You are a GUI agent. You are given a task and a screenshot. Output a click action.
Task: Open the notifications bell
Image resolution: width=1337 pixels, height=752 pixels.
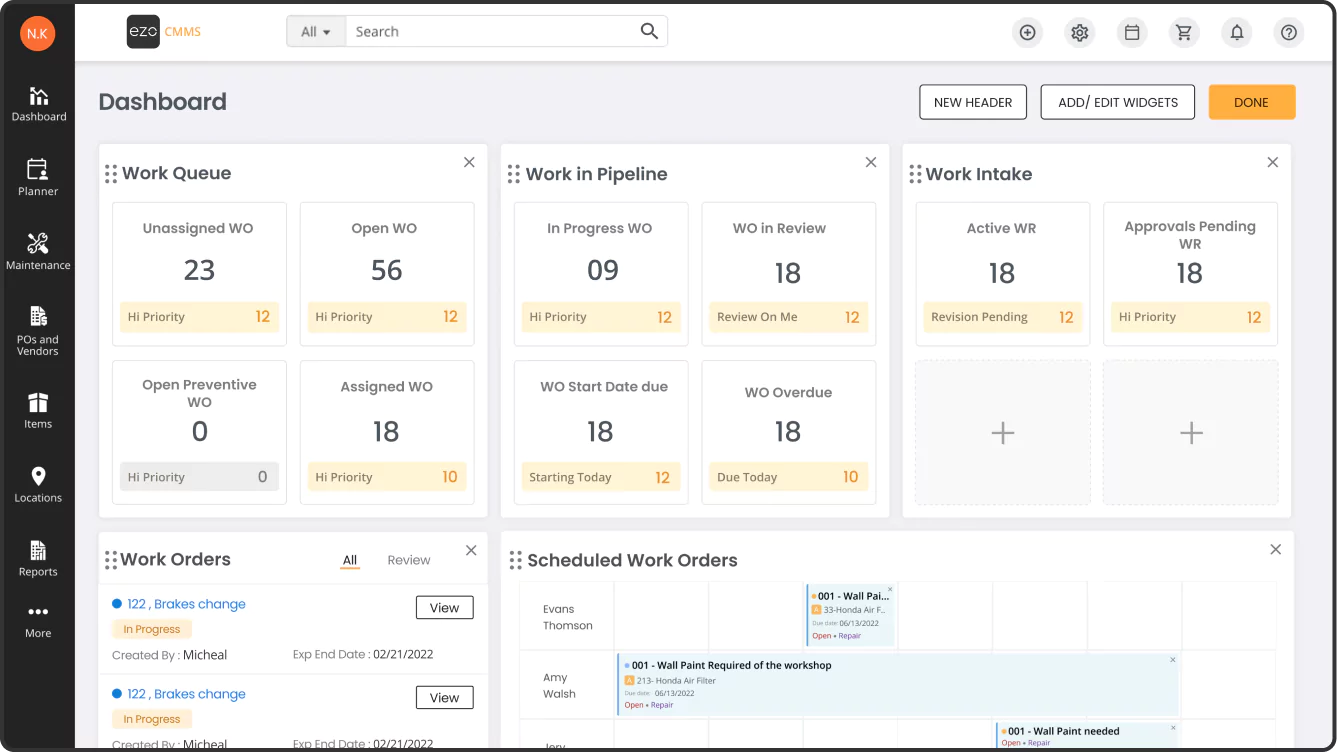tap(1236, 32)
